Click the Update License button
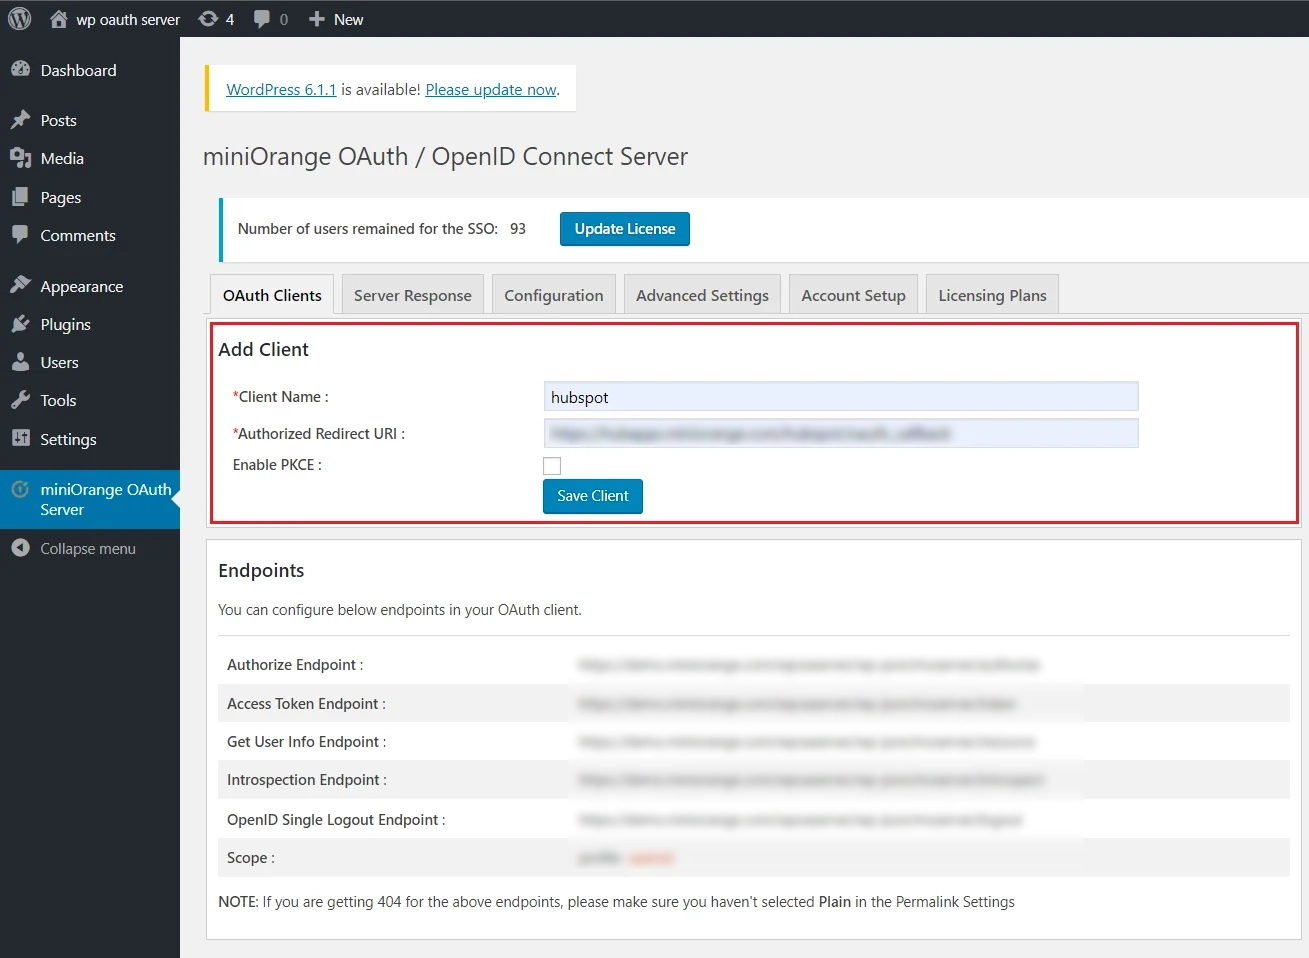Image resolution: width=1309 pixels, height=958 pixels. (625, 229)
